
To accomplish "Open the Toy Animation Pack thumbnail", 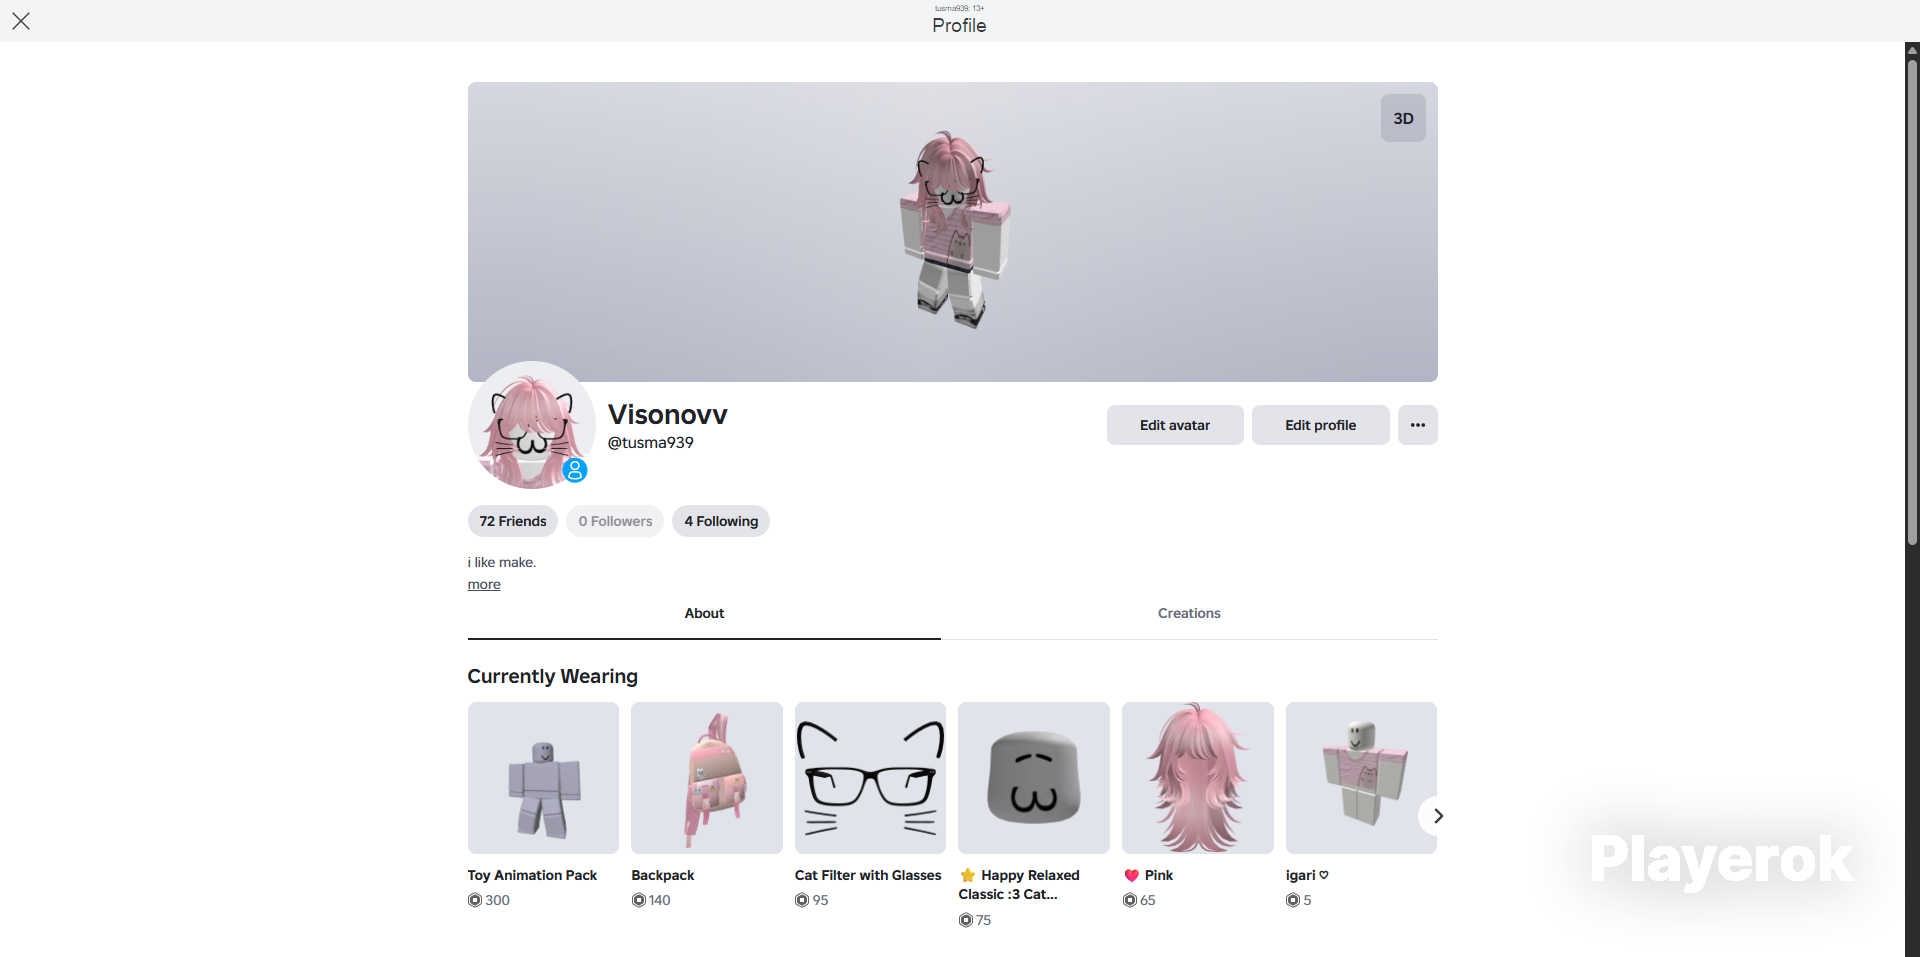I will point(543,778).
